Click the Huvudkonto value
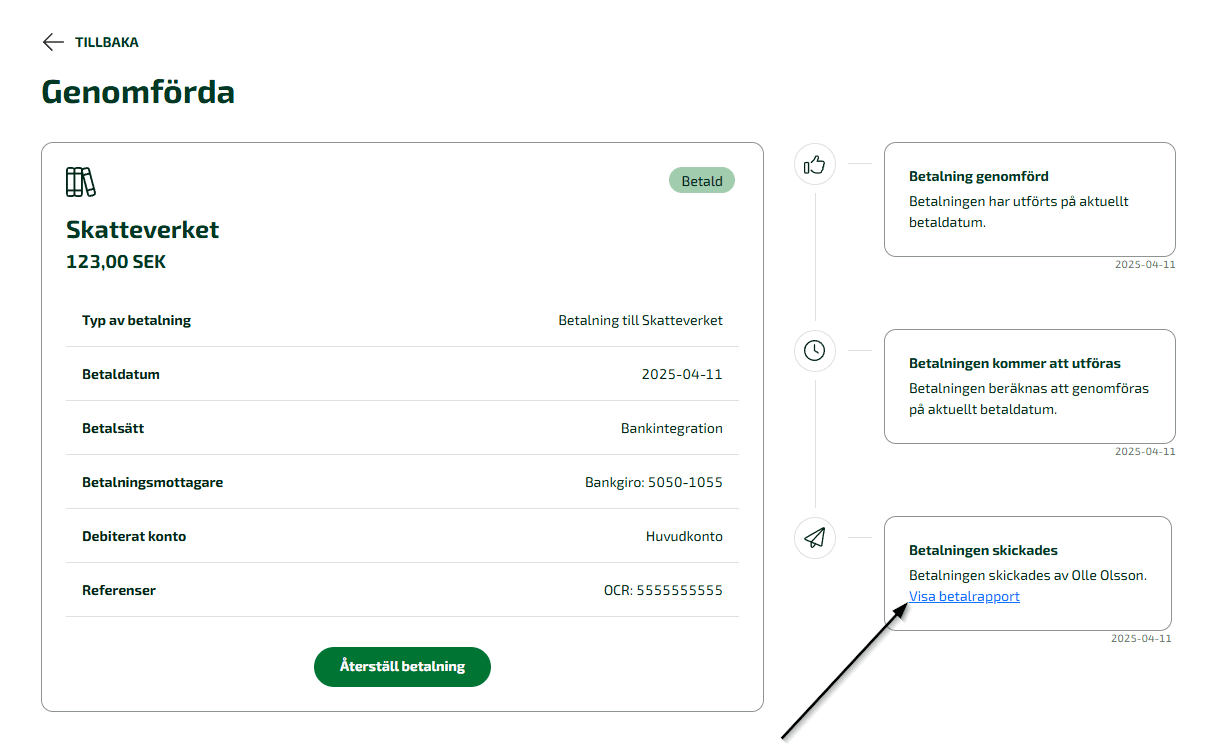This screenshot has height=755, width=1208. (684, 537)
